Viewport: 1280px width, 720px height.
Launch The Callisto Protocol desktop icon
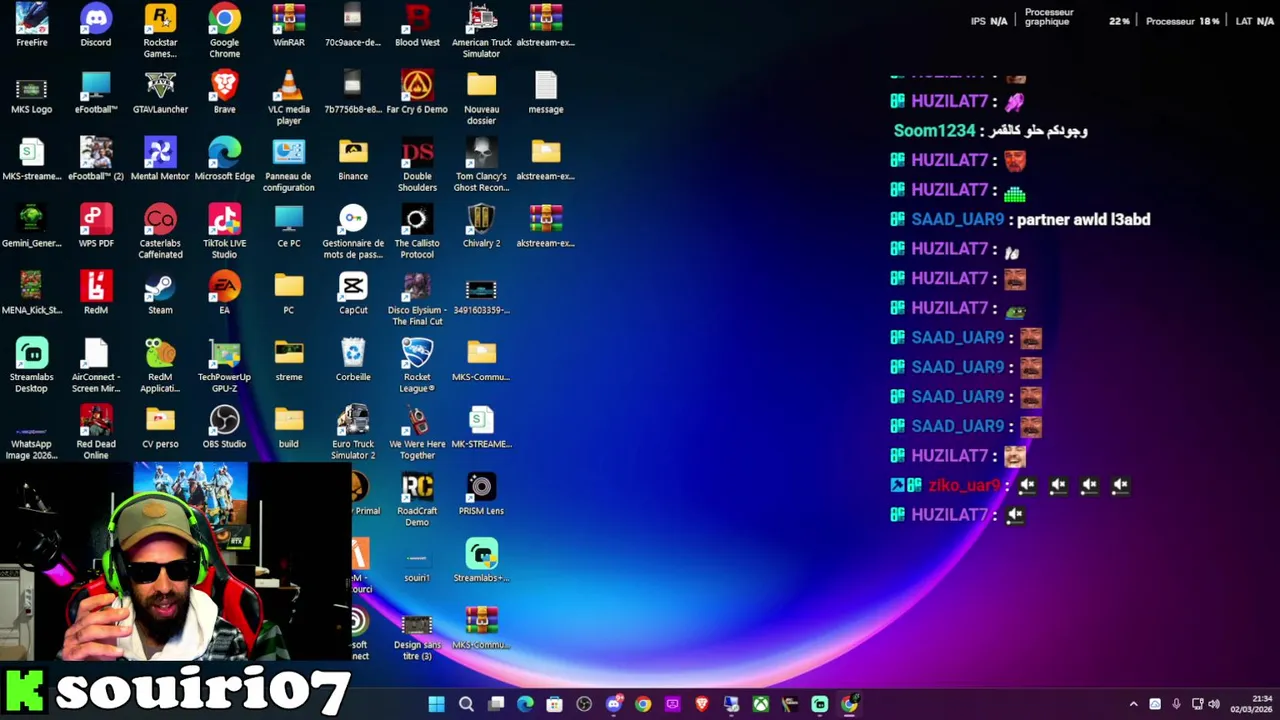[x=417, y=231]
